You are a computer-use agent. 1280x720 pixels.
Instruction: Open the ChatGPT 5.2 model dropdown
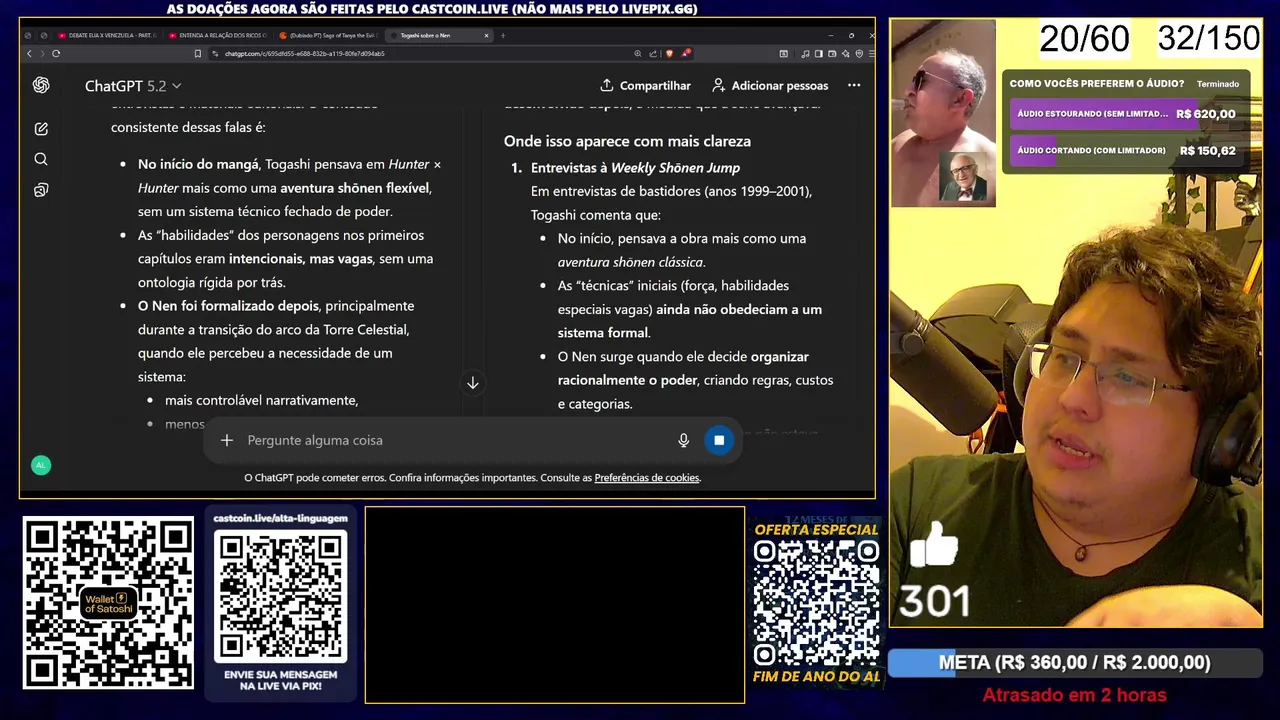[133, 86]
